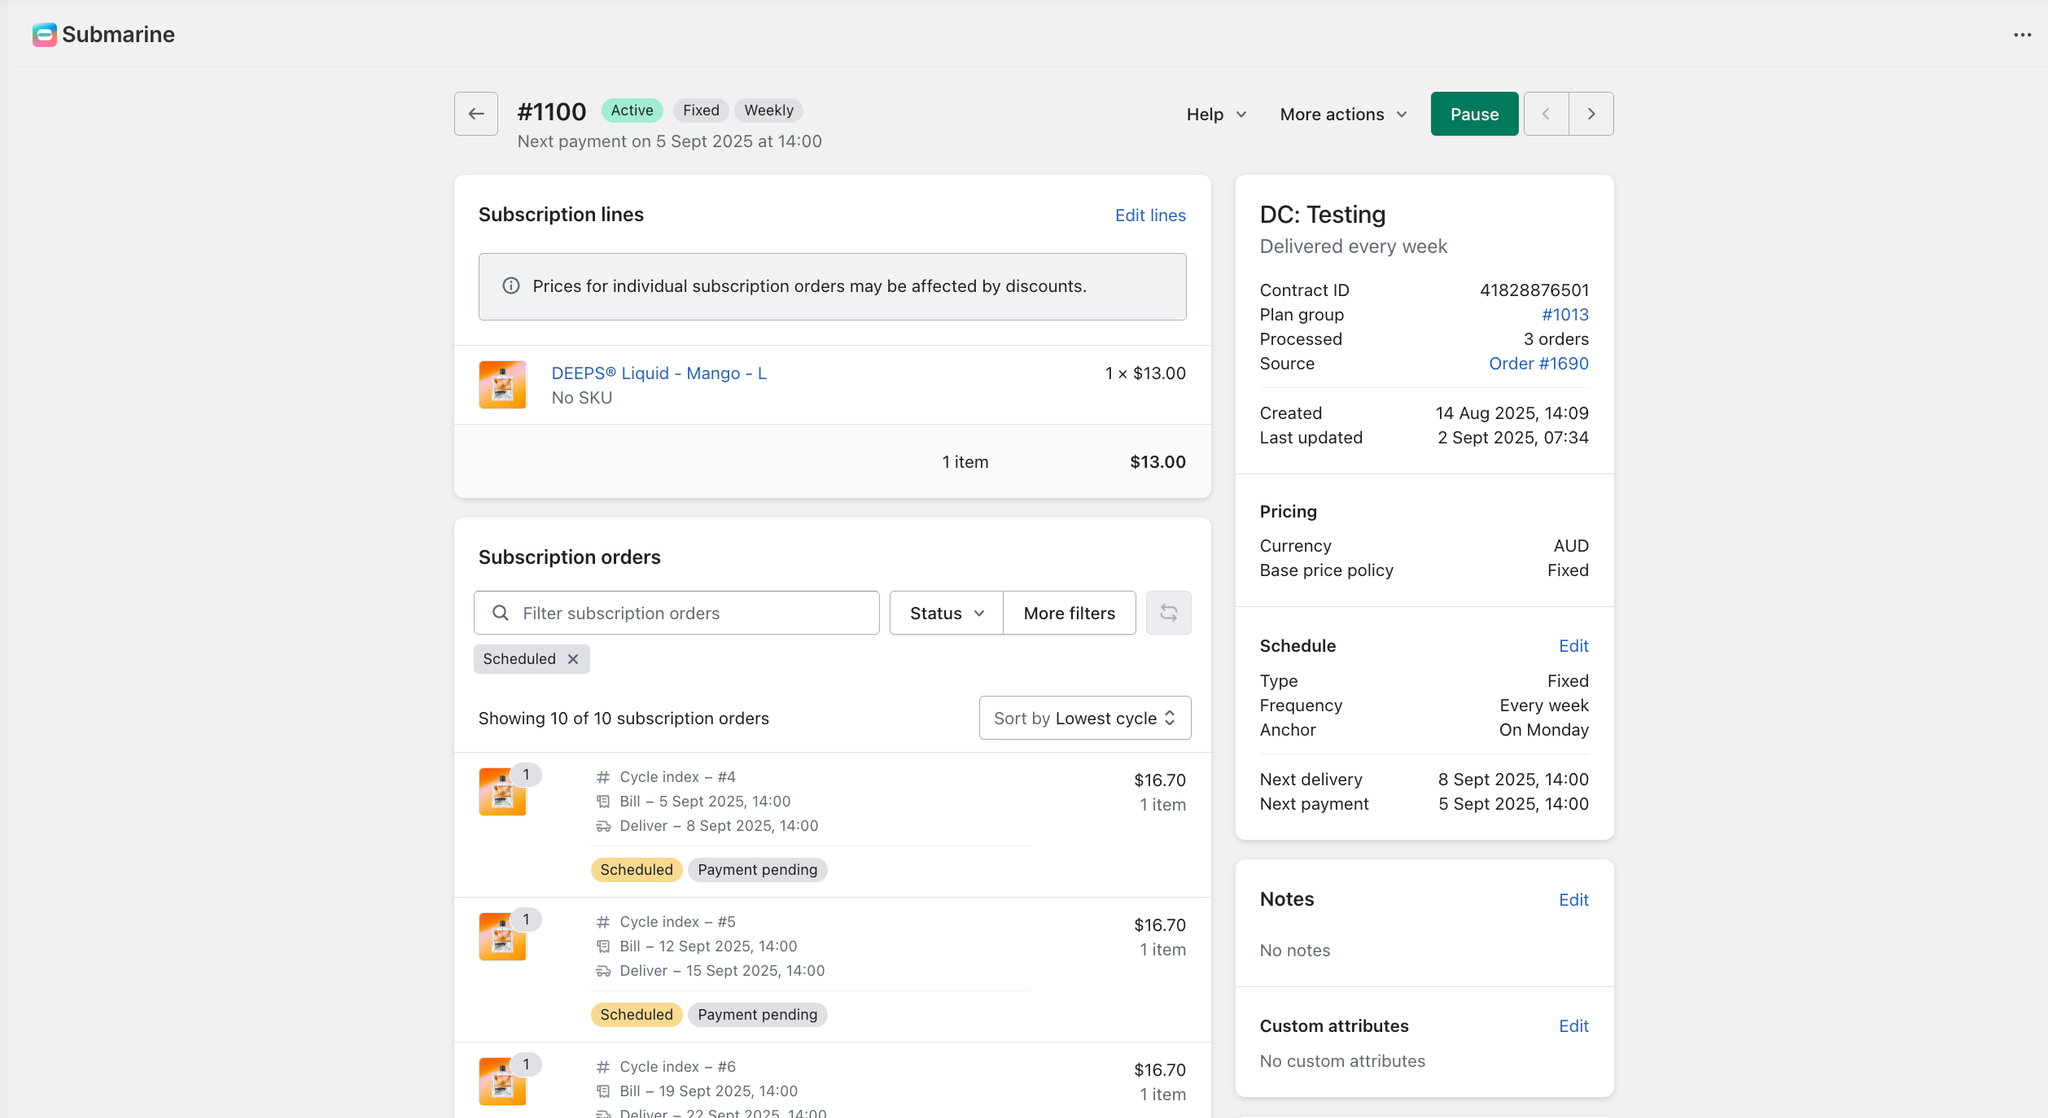The height and width of the screenshot is (1118, 2048).
Task: Edit the Schedule section
Action: pyautogui.click(x=1573, y=646)
